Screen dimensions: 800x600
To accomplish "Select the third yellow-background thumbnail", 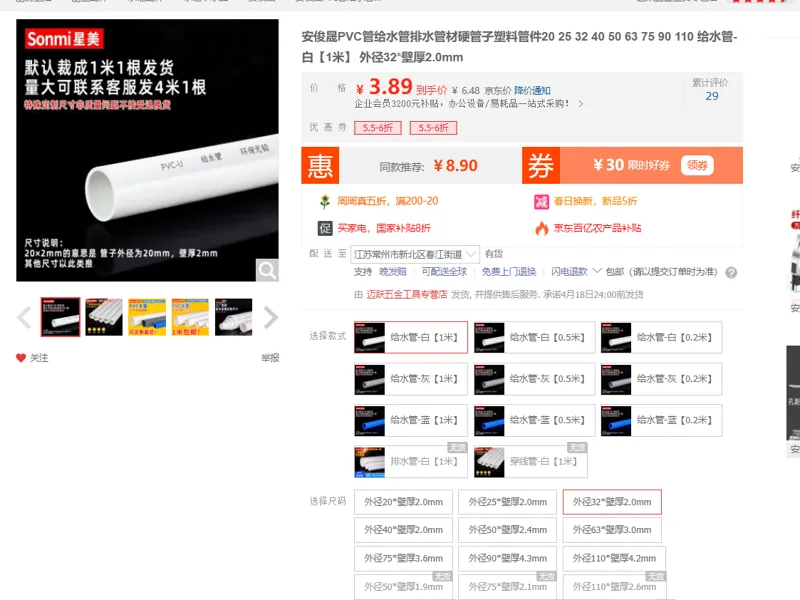I will pyautogui.click(x=147, y=317).
